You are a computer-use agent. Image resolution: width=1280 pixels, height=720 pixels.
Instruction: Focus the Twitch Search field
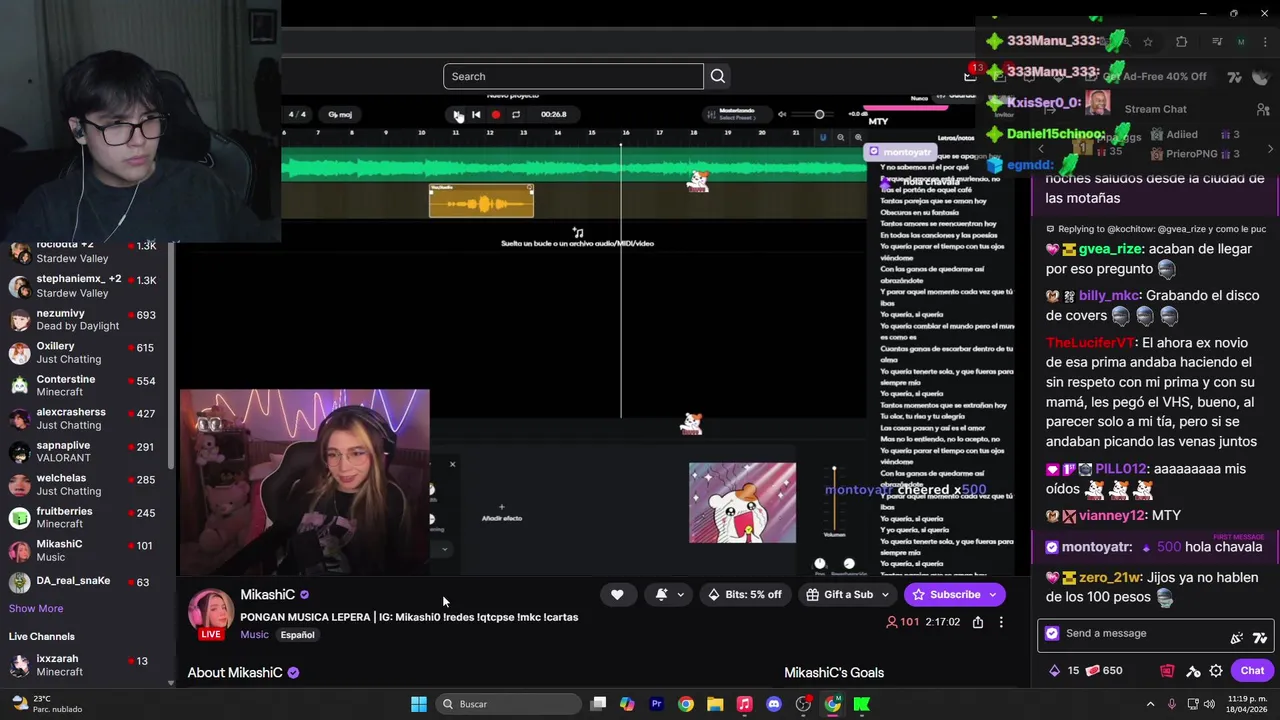pyautogui.click(x=573, y=76)
